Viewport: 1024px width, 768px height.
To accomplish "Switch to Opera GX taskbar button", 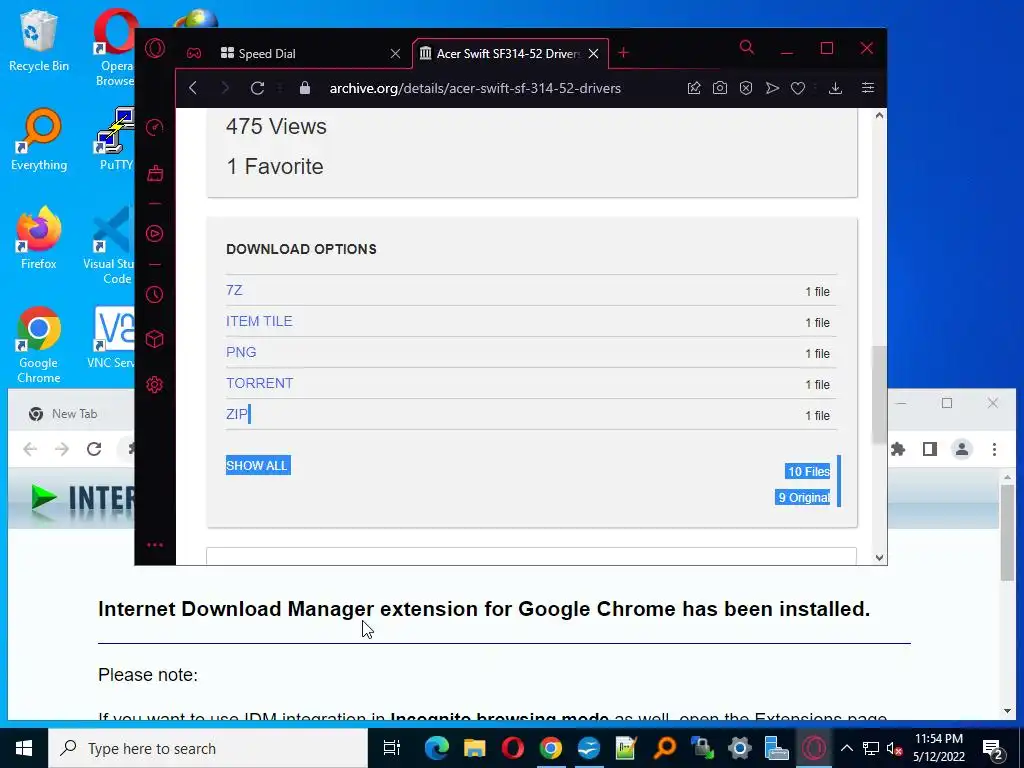I will (814, 748).
